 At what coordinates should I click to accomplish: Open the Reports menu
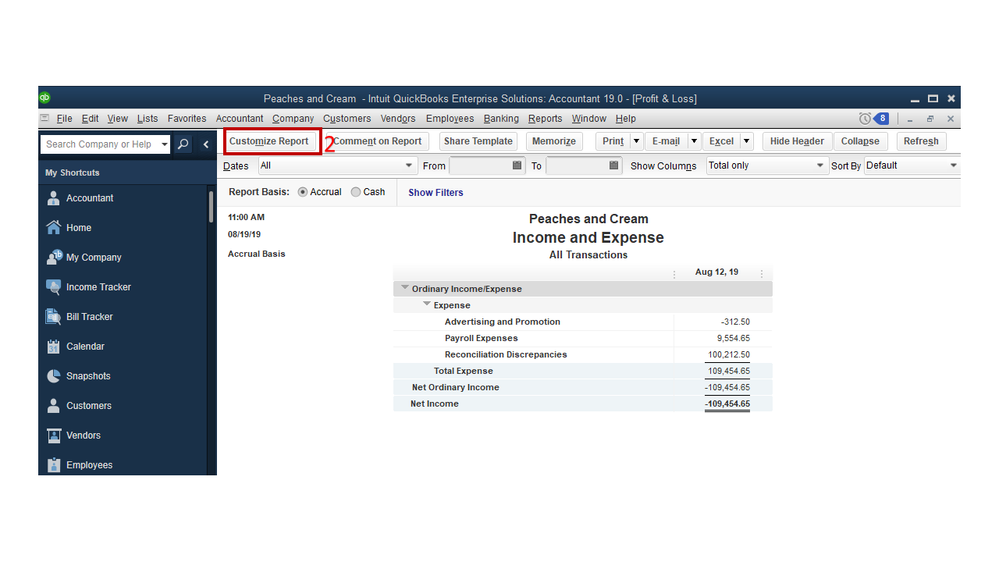pyautogui.click(x=545, y=119)
